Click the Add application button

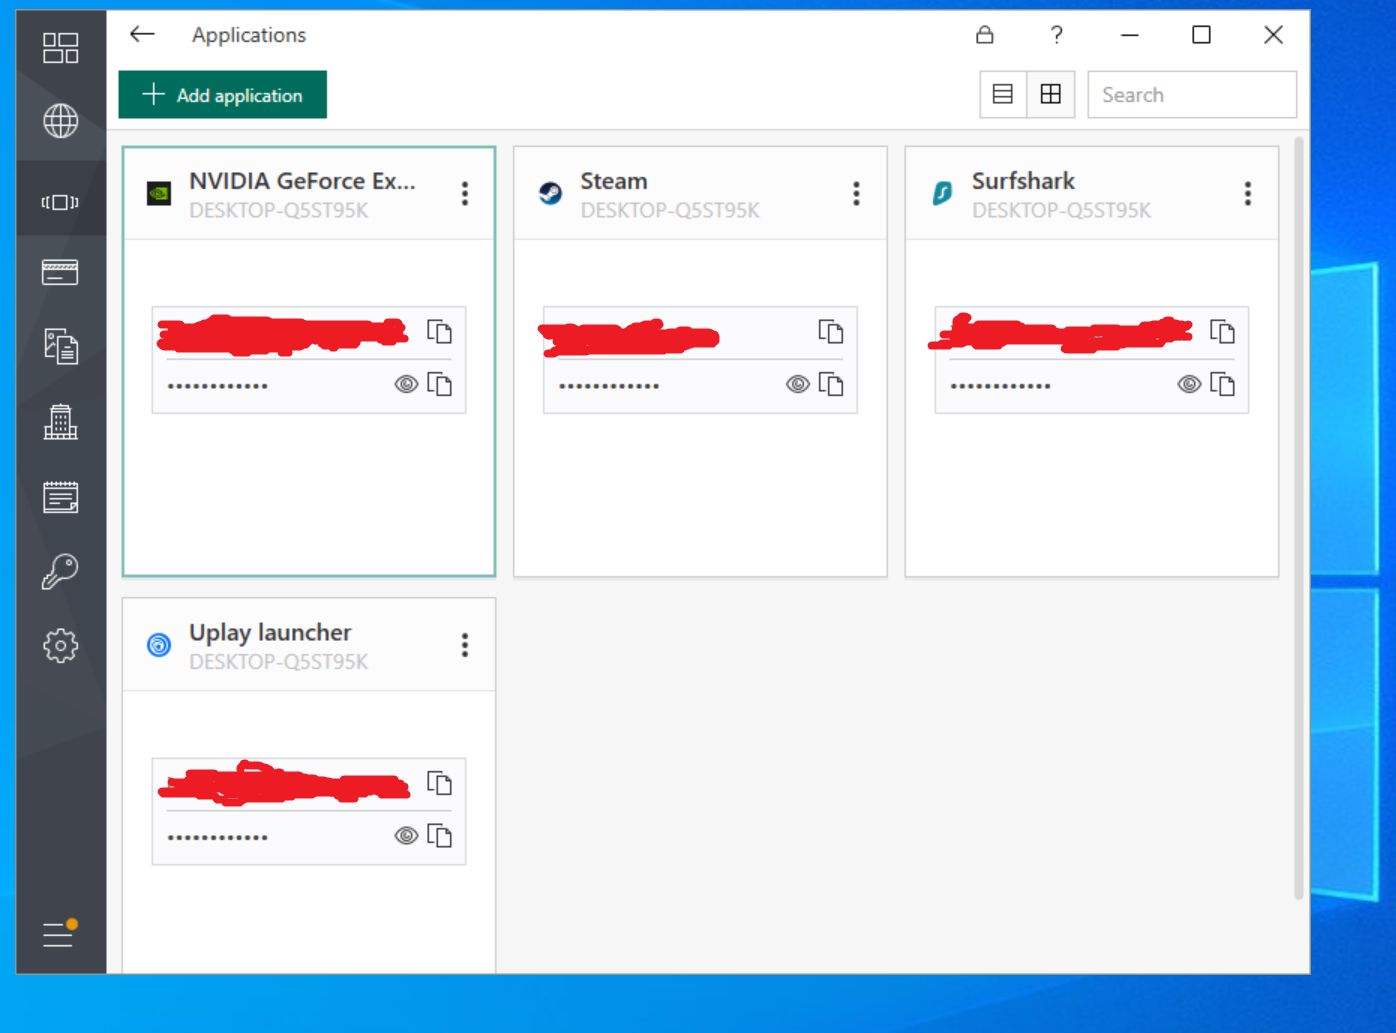tap(222, 95)
